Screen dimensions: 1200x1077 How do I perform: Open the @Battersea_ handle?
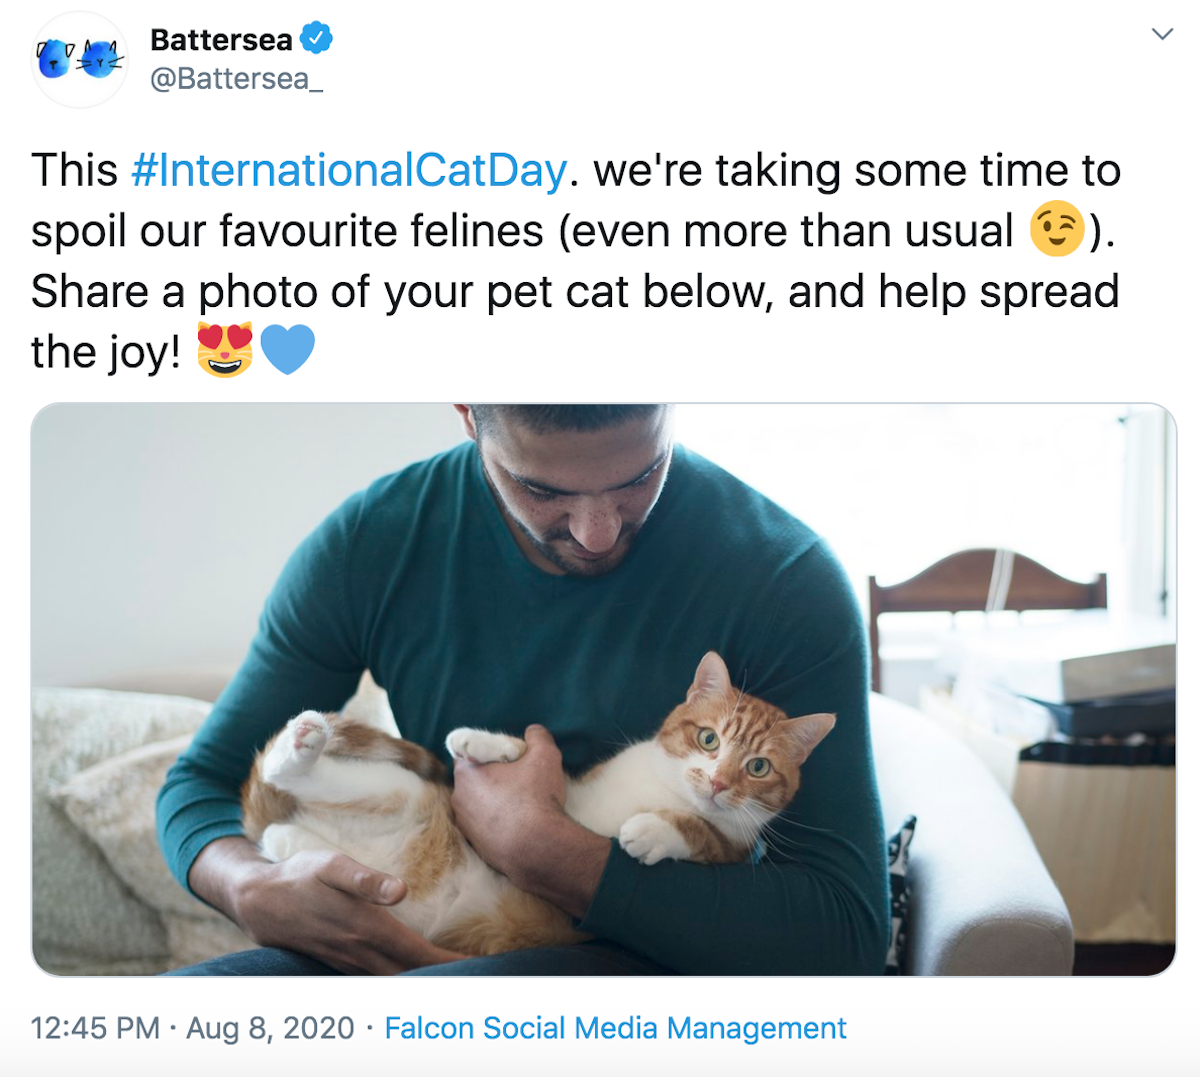click(x=236, y=79)
